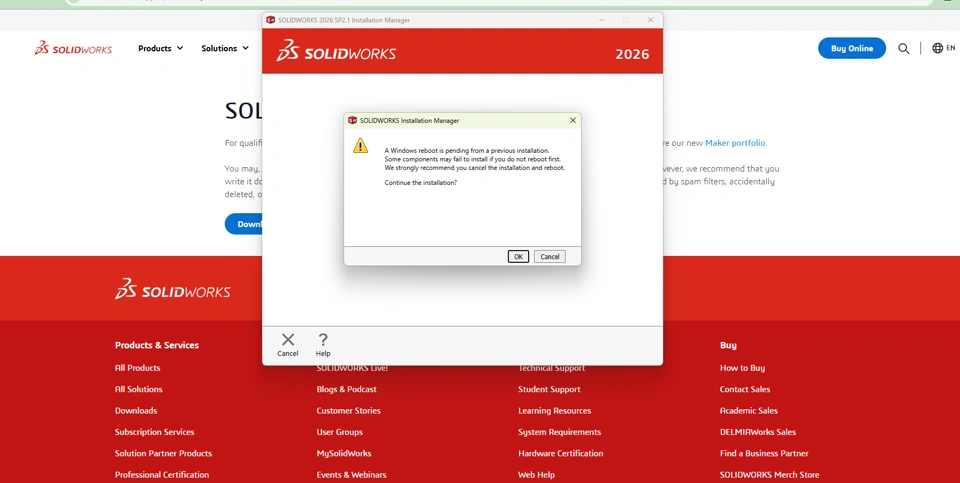The width and height of the screenshot is (960, 483).
Task: Minimize the Installation Manager window
Action: click(603, 20)
